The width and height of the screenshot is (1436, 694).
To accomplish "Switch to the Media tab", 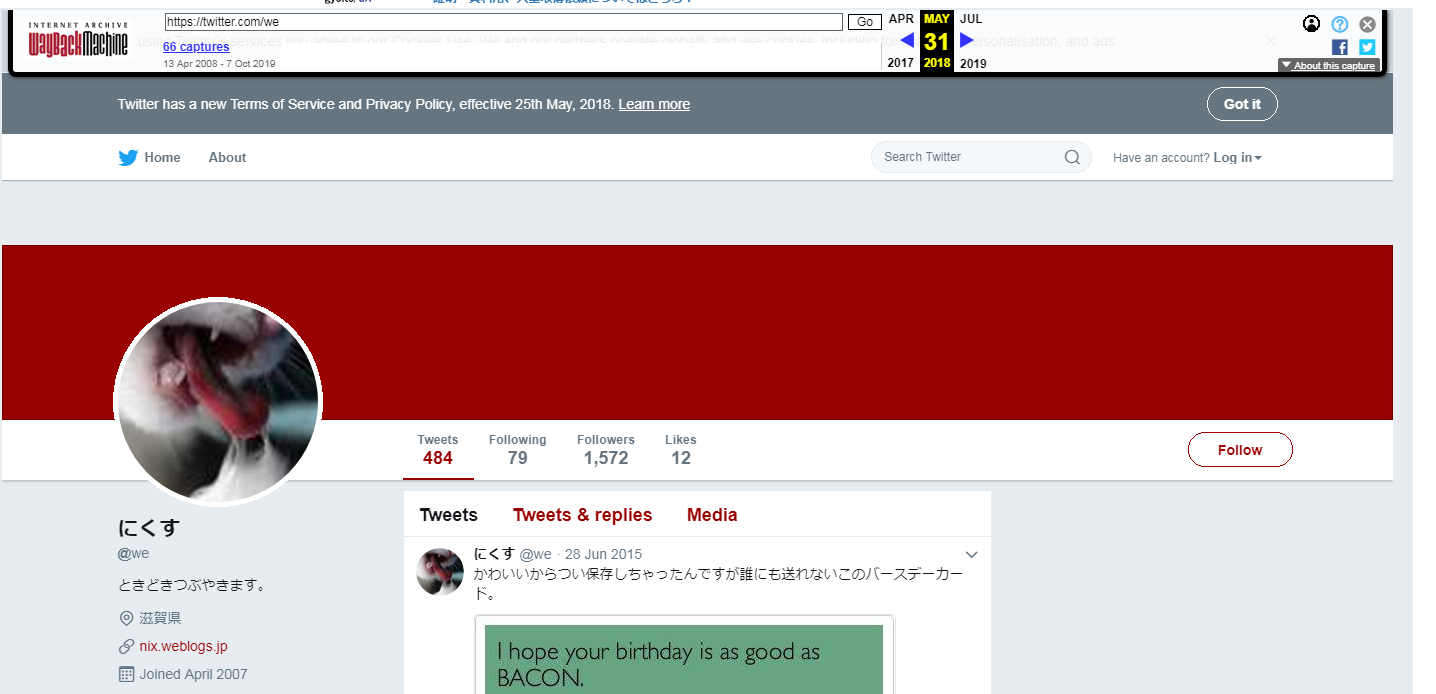I will (712, 515).
